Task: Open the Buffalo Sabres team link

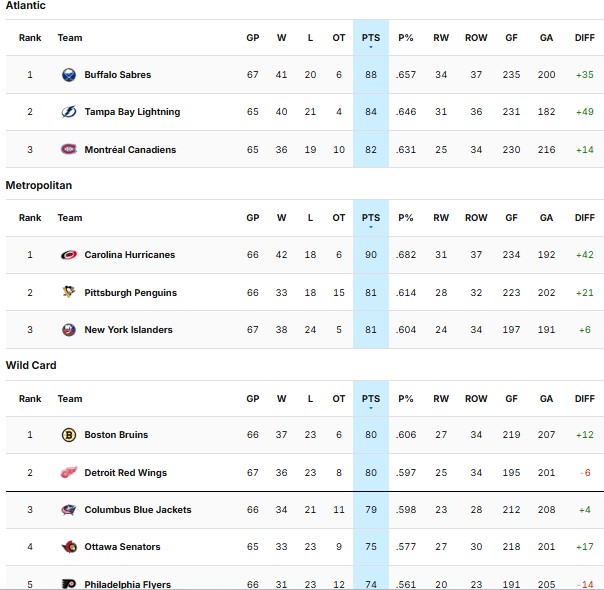Action: (117, 75)
